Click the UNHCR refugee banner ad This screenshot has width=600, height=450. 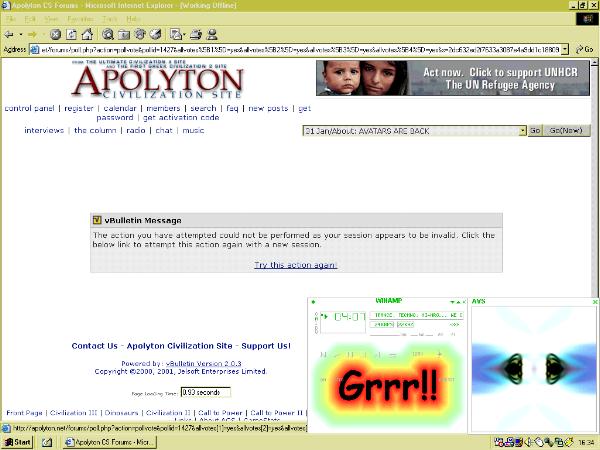453,78
